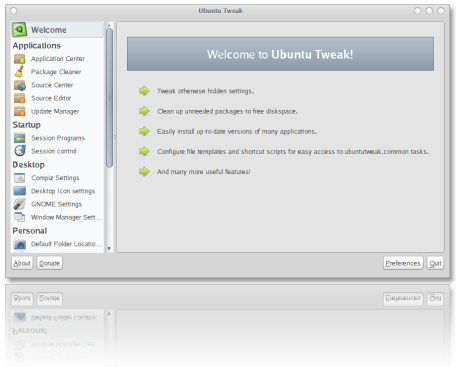This screenshot has width=456, height=367.
Task: Open Update Manager entry
Action: click(57, 111)
